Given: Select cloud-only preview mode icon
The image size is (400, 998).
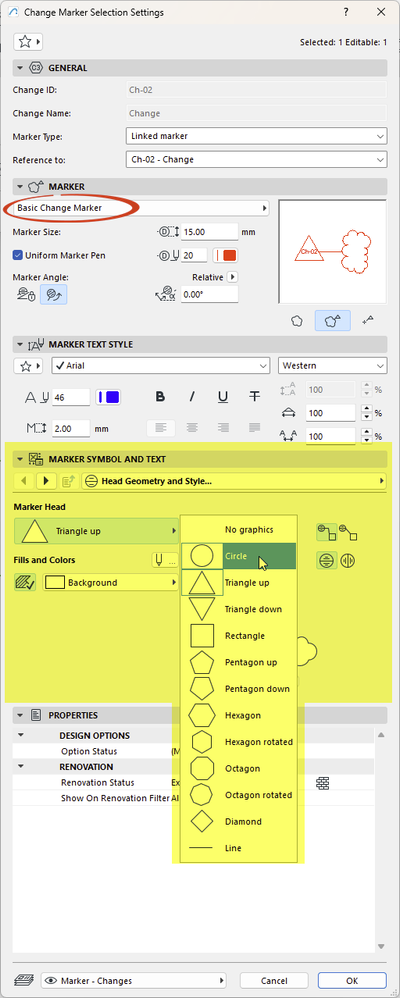Looking at the screenshot, I should tap(297, 321).
